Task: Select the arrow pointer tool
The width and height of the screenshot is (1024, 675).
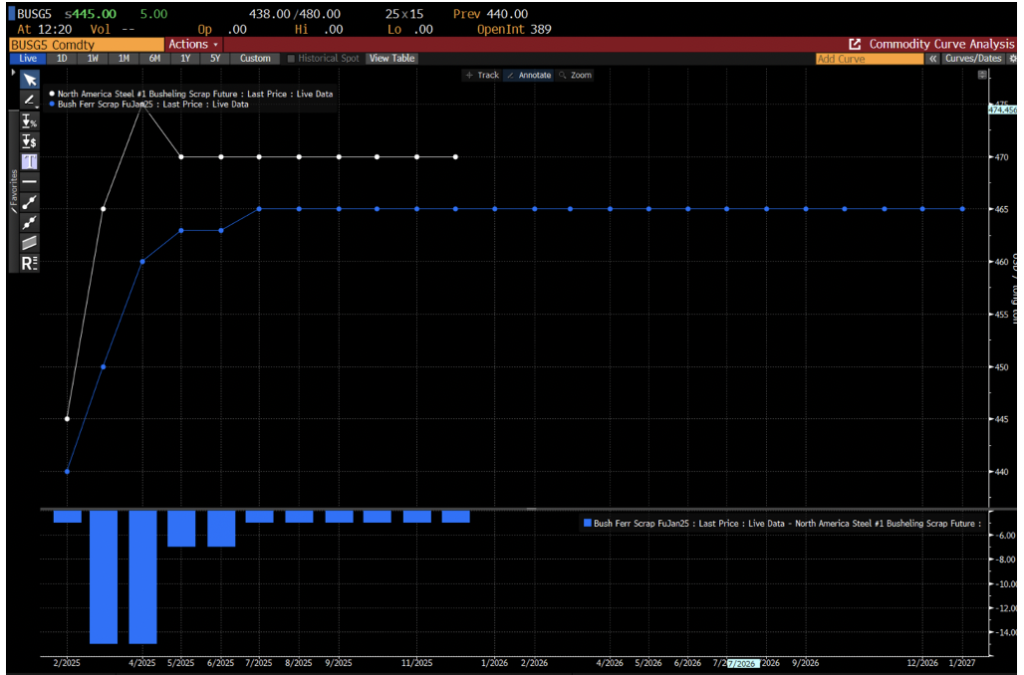Action: pyautogui.click(x=29, y=81)
